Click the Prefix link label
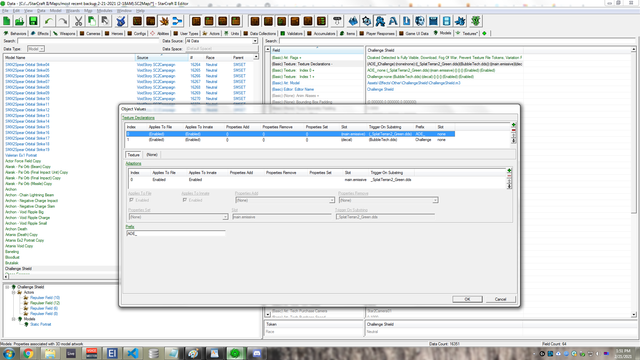The image size is (640, 360). pyautogui.click(x=130, y=227)
